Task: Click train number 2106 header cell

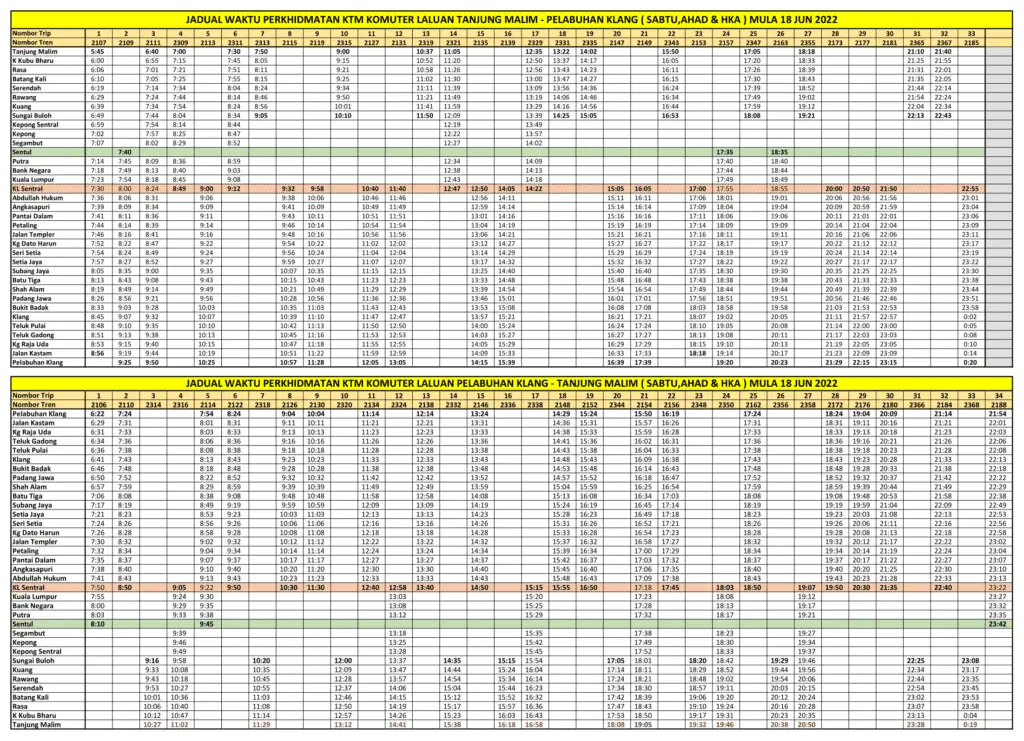Action: point(99,405)
